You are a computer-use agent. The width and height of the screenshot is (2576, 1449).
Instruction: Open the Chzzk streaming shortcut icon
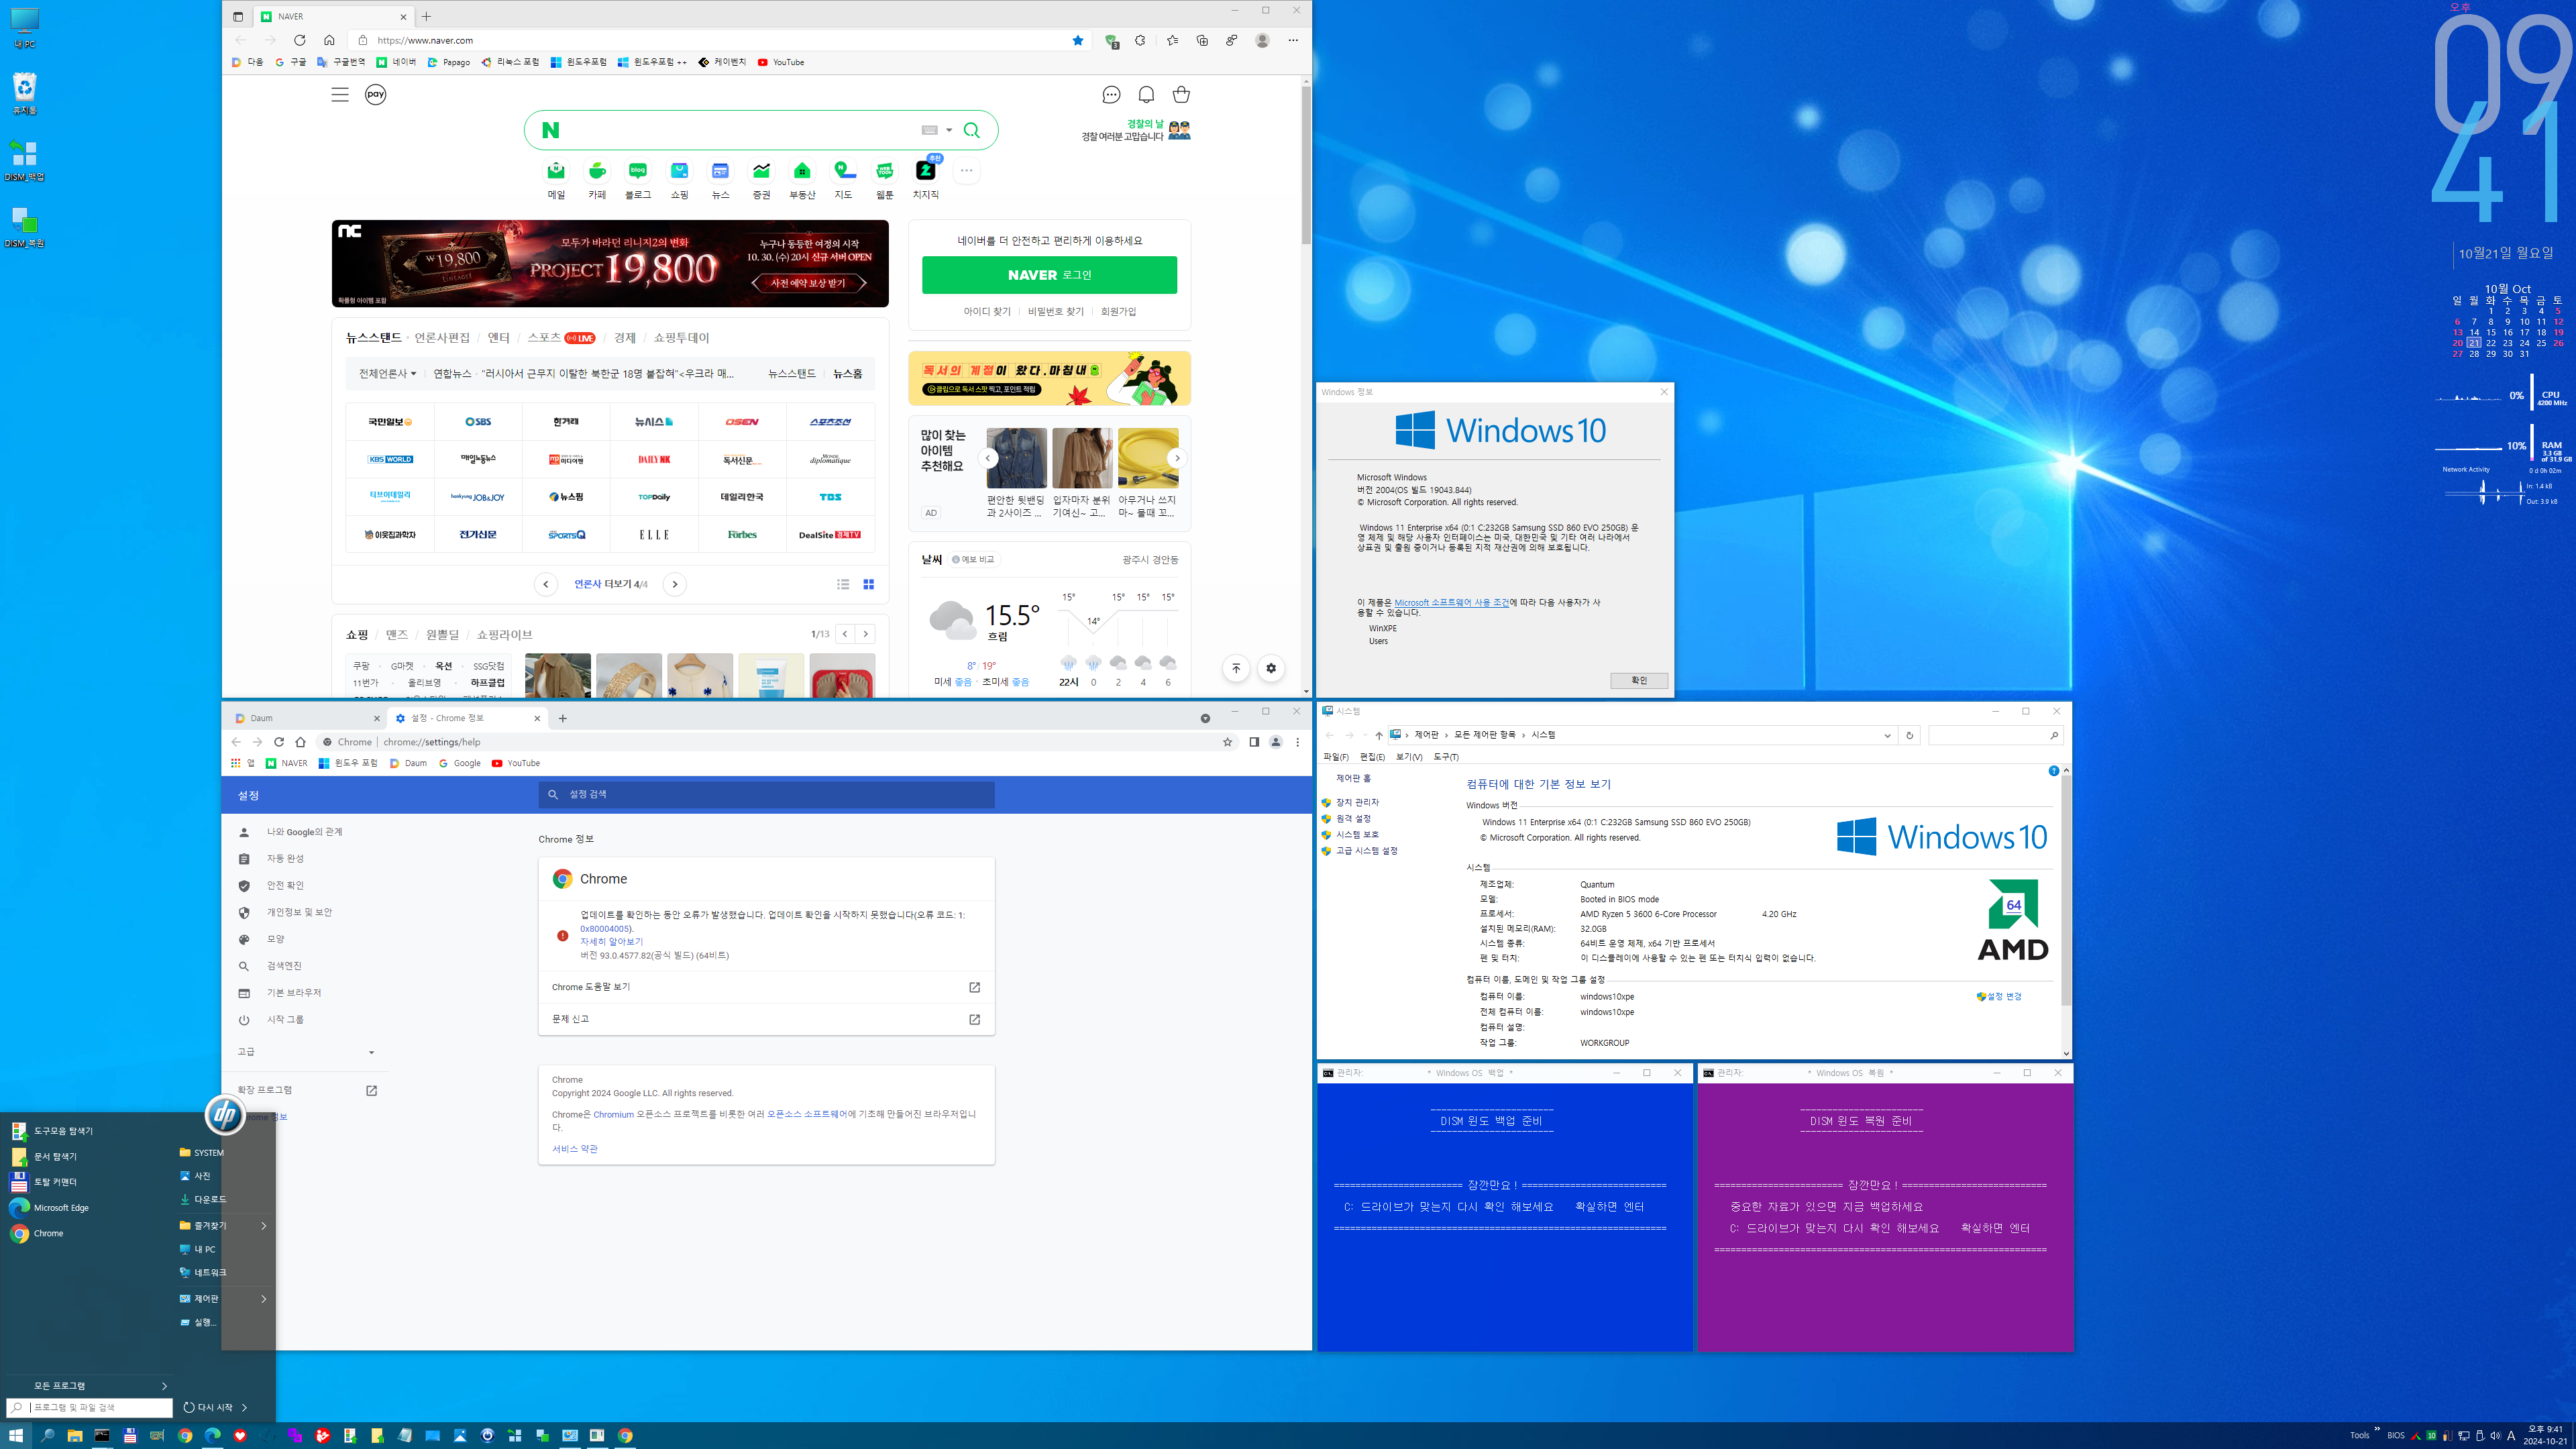pos(926,171)
